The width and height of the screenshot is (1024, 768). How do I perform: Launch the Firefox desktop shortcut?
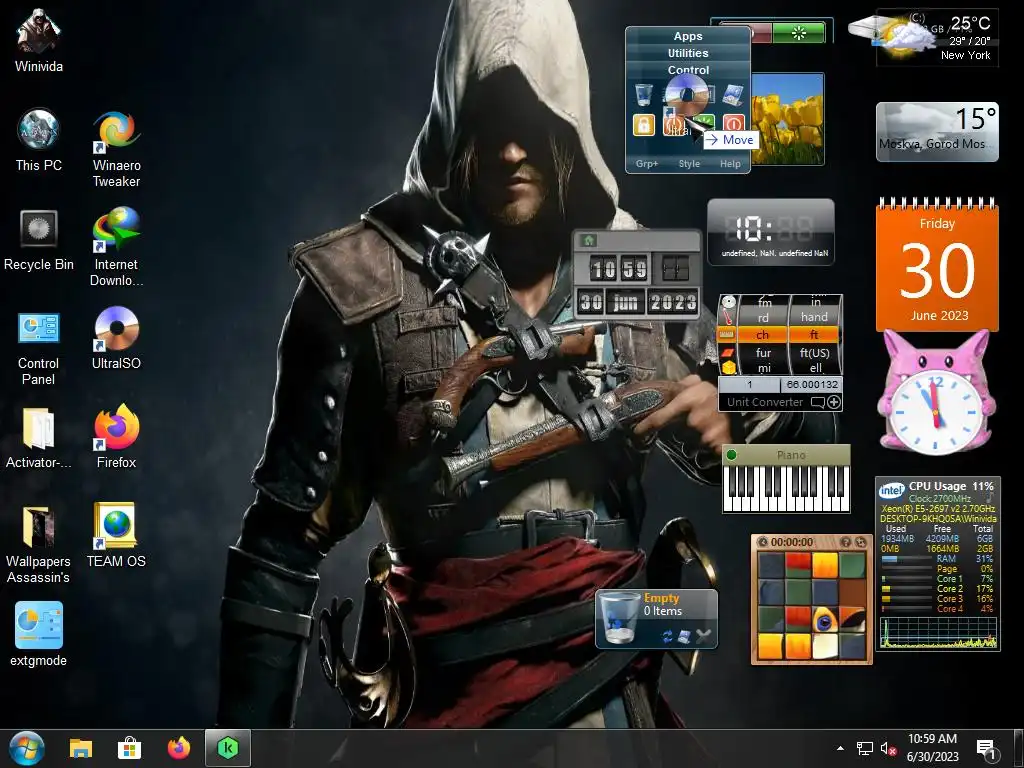116,438
